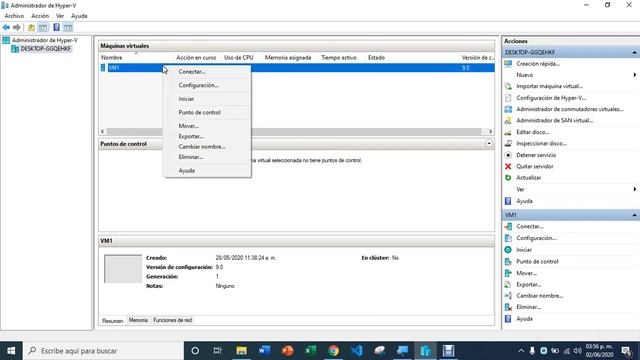Open Administrador de conmutadores virtuales icon
This screenshot has height=360, width=640.
click(x=508, y=109)
